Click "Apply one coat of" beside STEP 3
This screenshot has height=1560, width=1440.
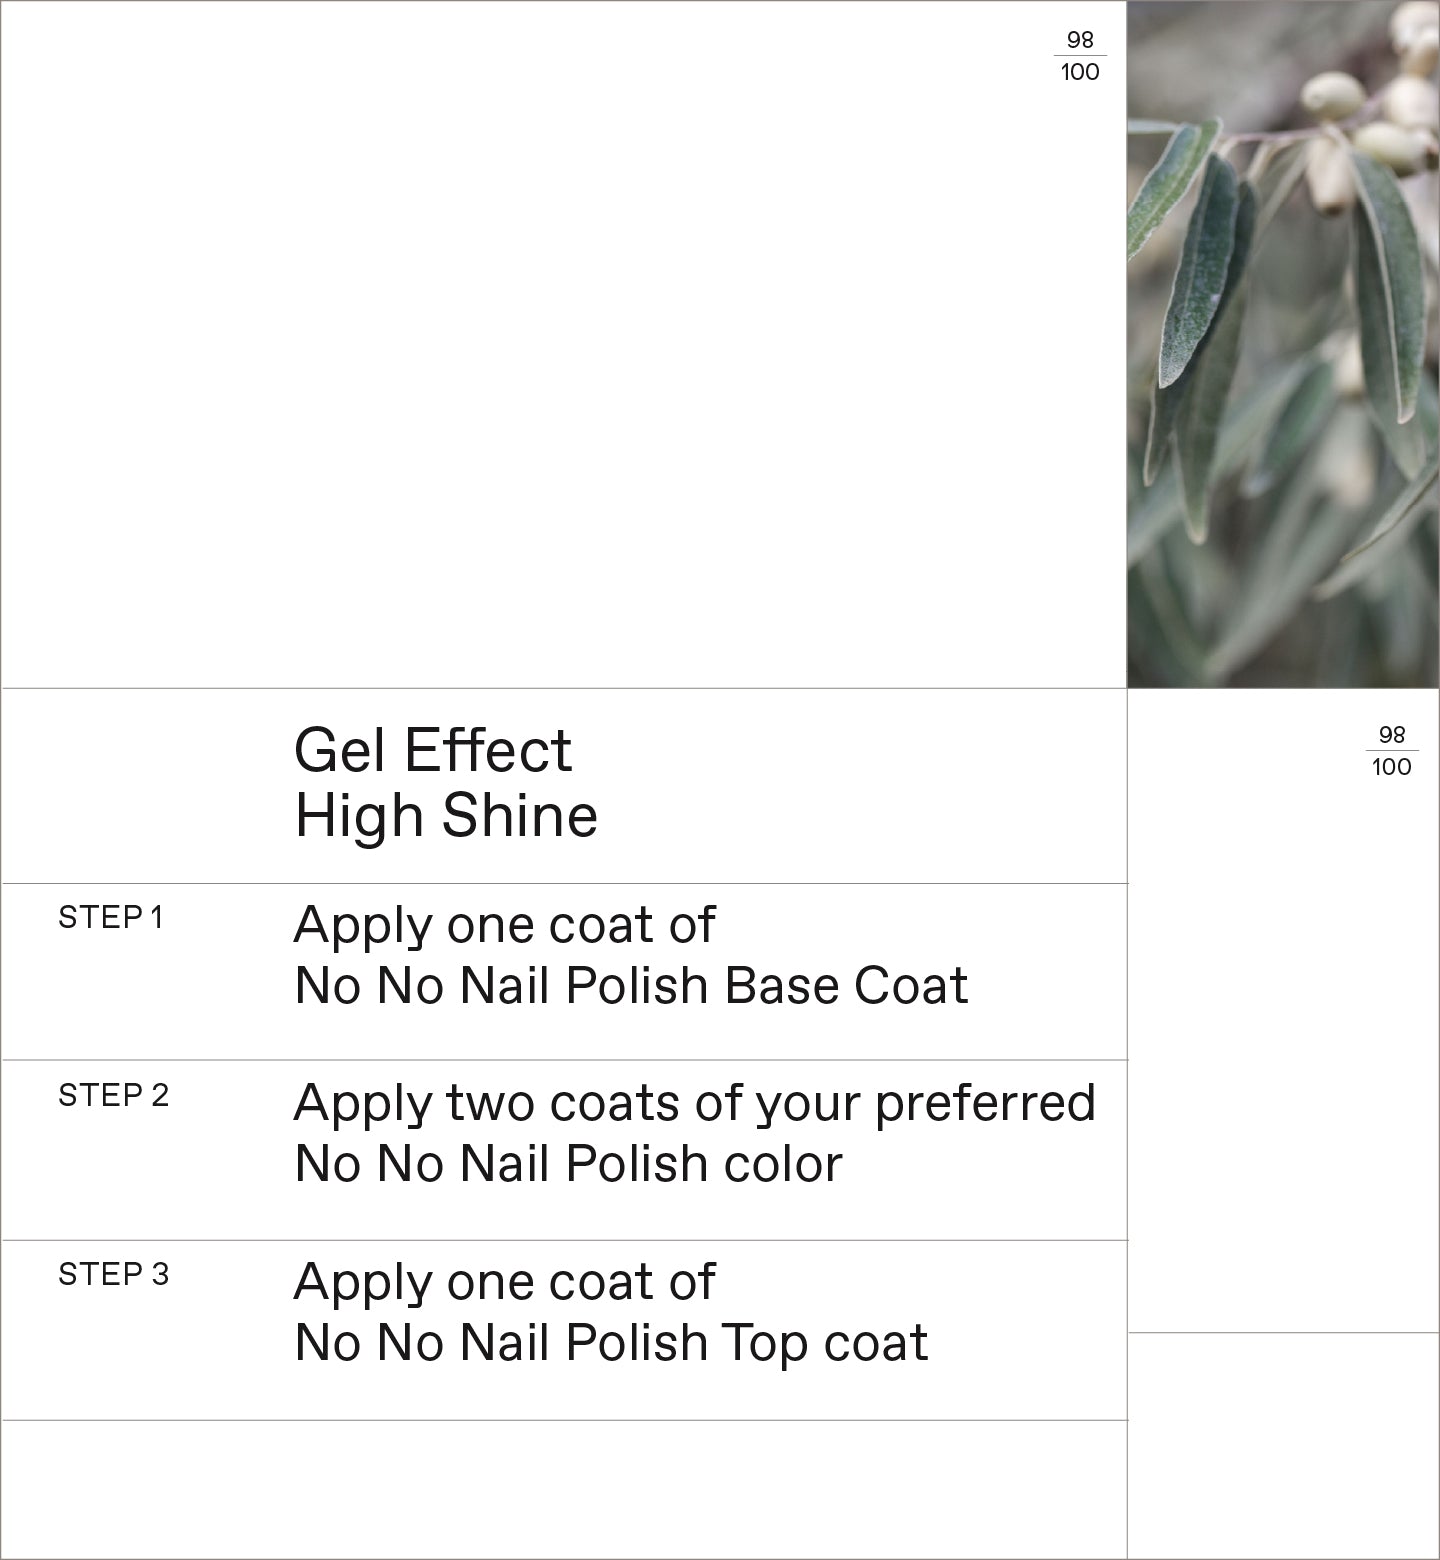504,1282
